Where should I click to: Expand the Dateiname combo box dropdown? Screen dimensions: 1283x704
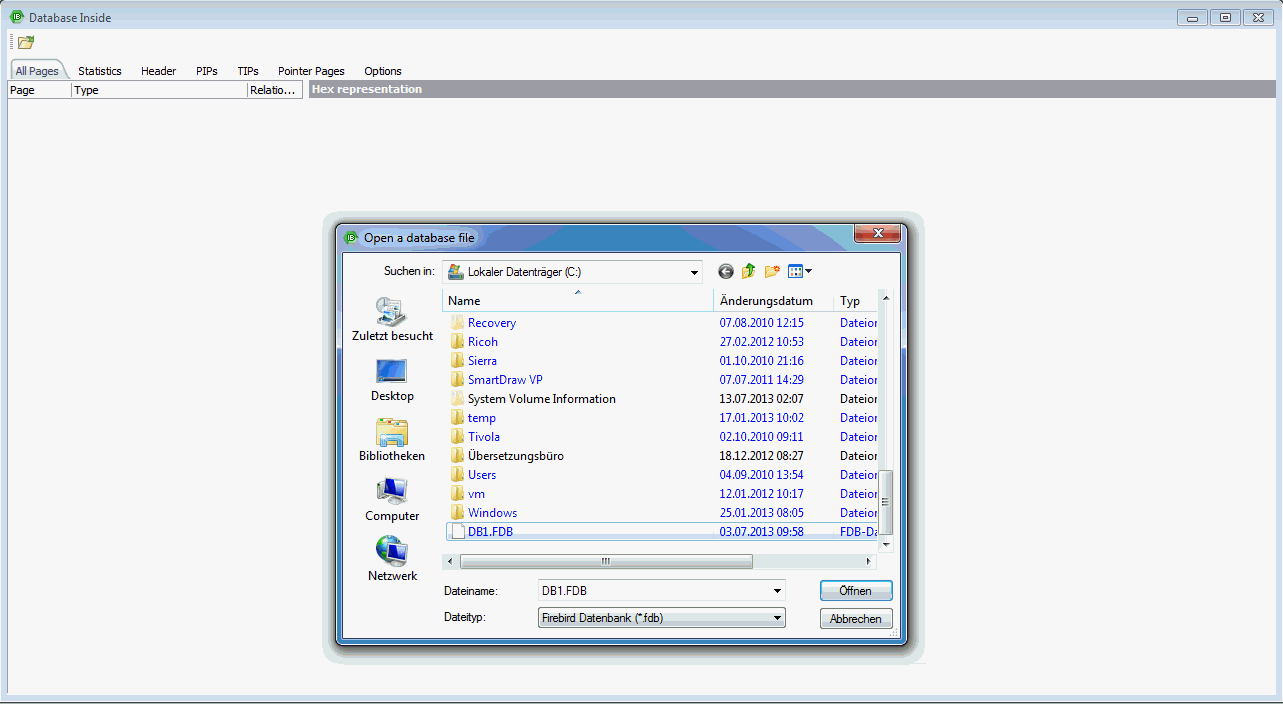click(777, 591)
